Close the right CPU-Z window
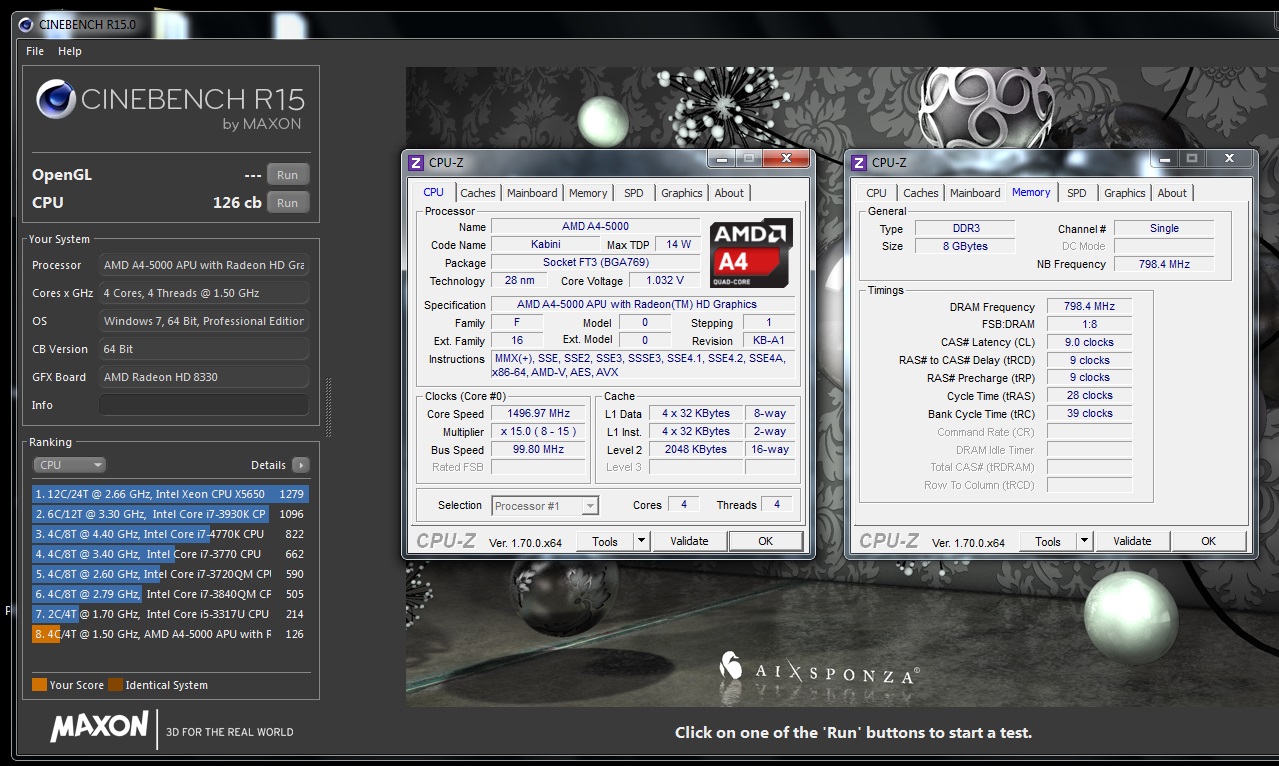The height and width of the screenshot is (766, 1279). (x=1229, y=158)
